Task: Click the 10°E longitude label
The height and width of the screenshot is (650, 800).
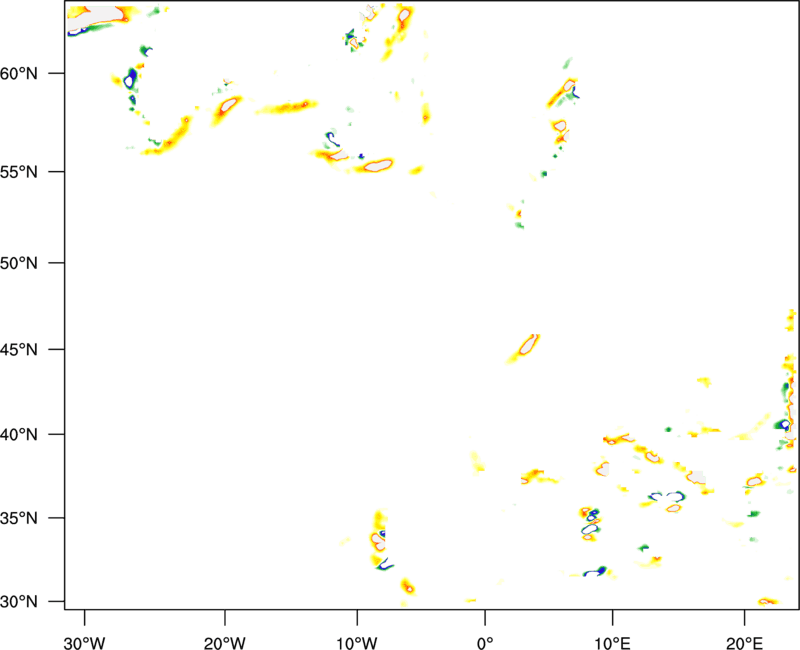Action: coord(612,643)
